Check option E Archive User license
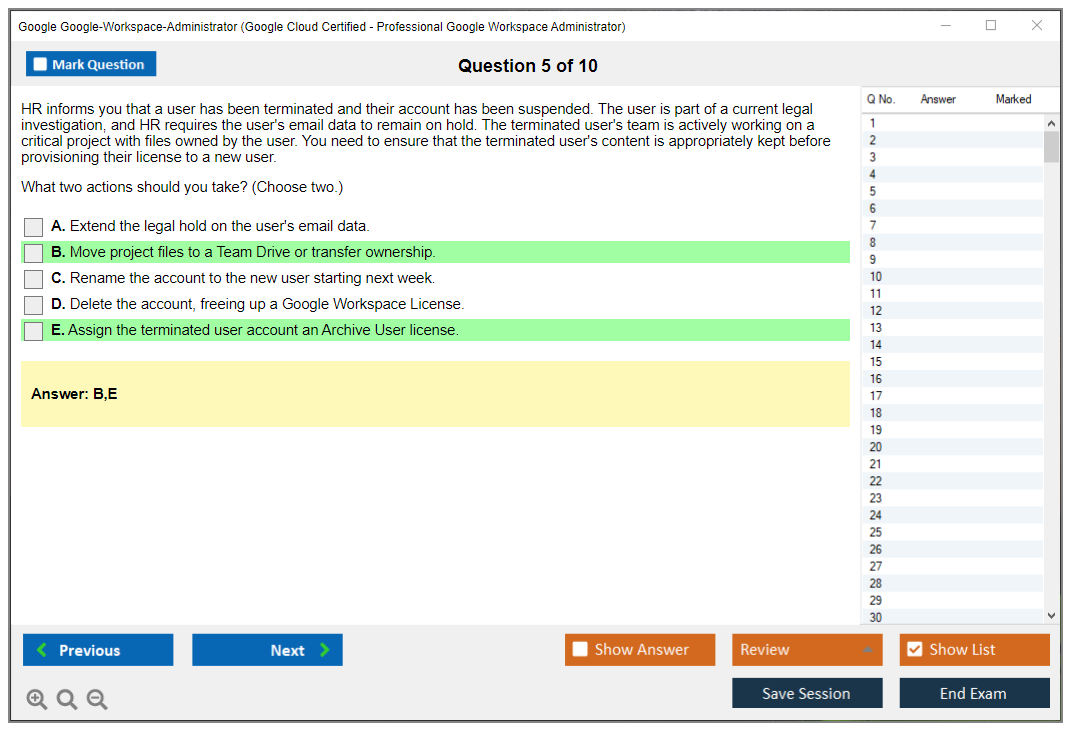Screen dimensions: 1075x735 [34, 331]
